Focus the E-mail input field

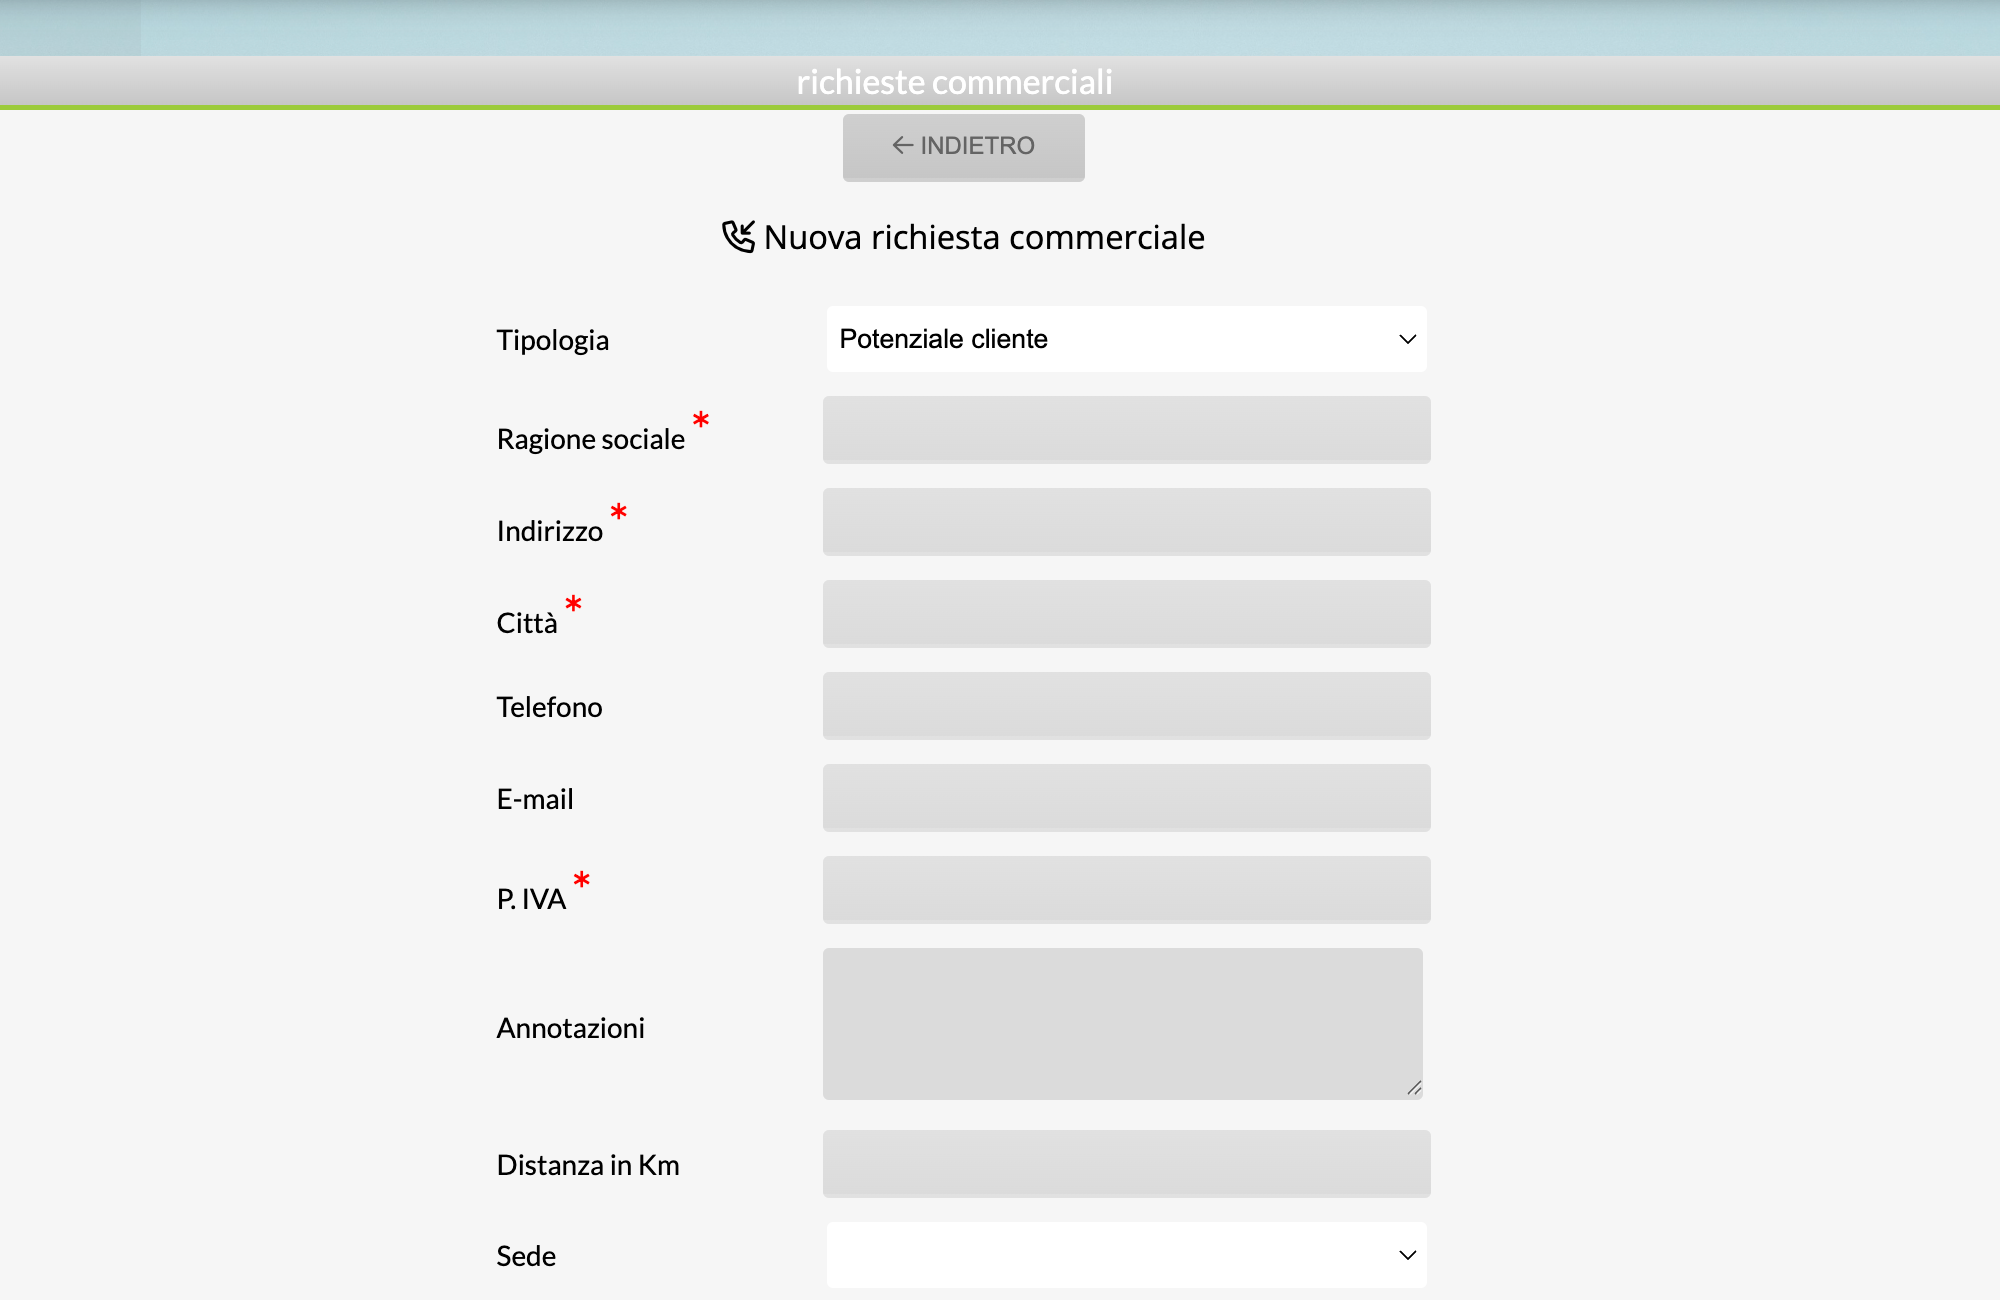(x=1126, y=798)
